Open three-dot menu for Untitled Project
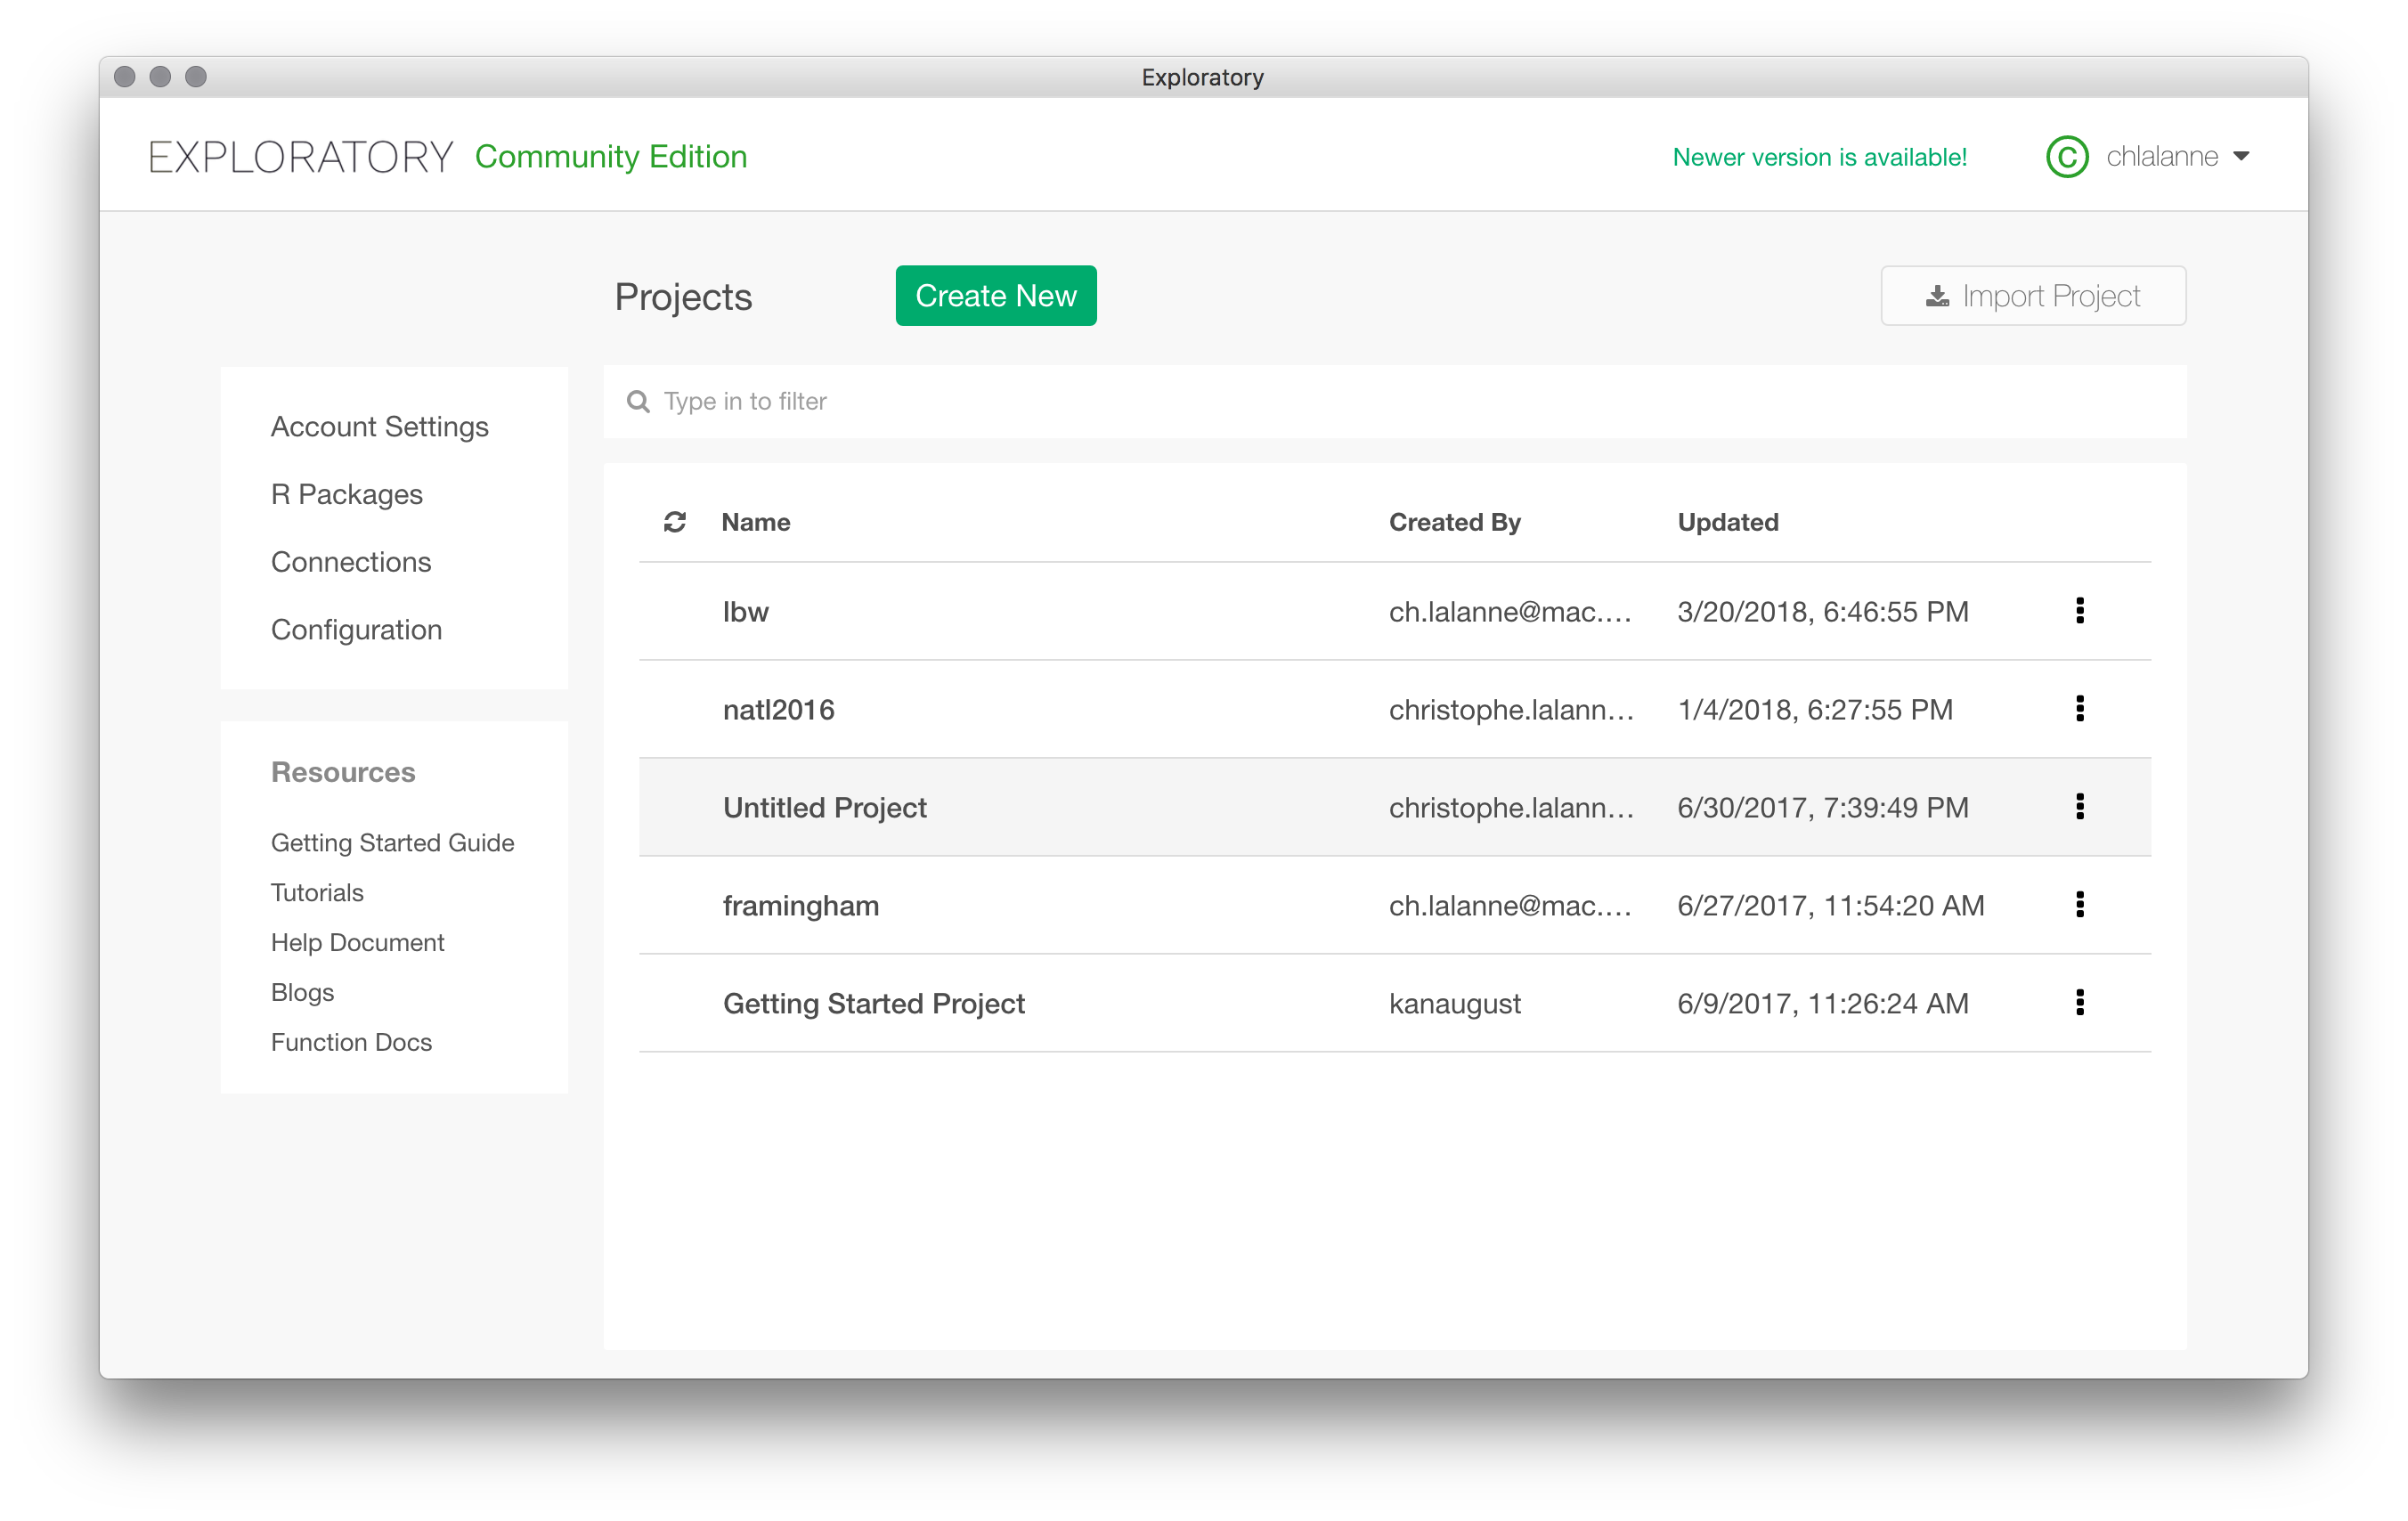 [x=2079, y=807]
